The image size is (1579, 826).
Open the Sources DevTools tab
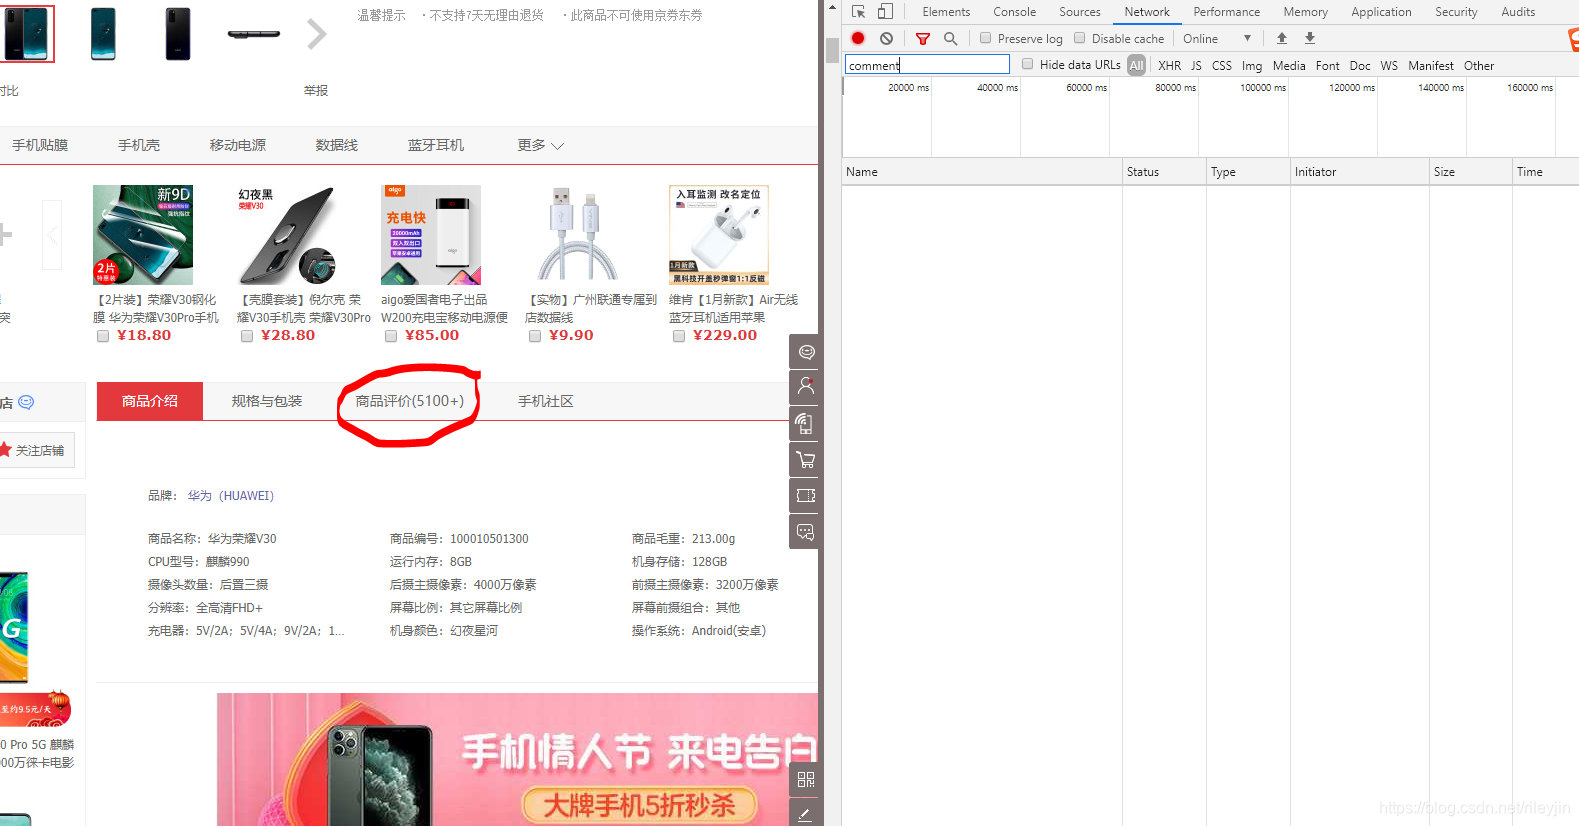click(x=1080, y=12)
